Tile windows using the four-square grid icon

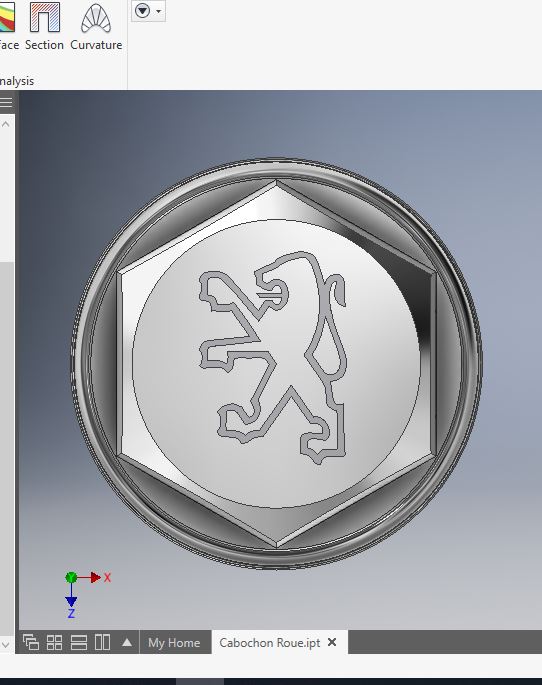55,642
